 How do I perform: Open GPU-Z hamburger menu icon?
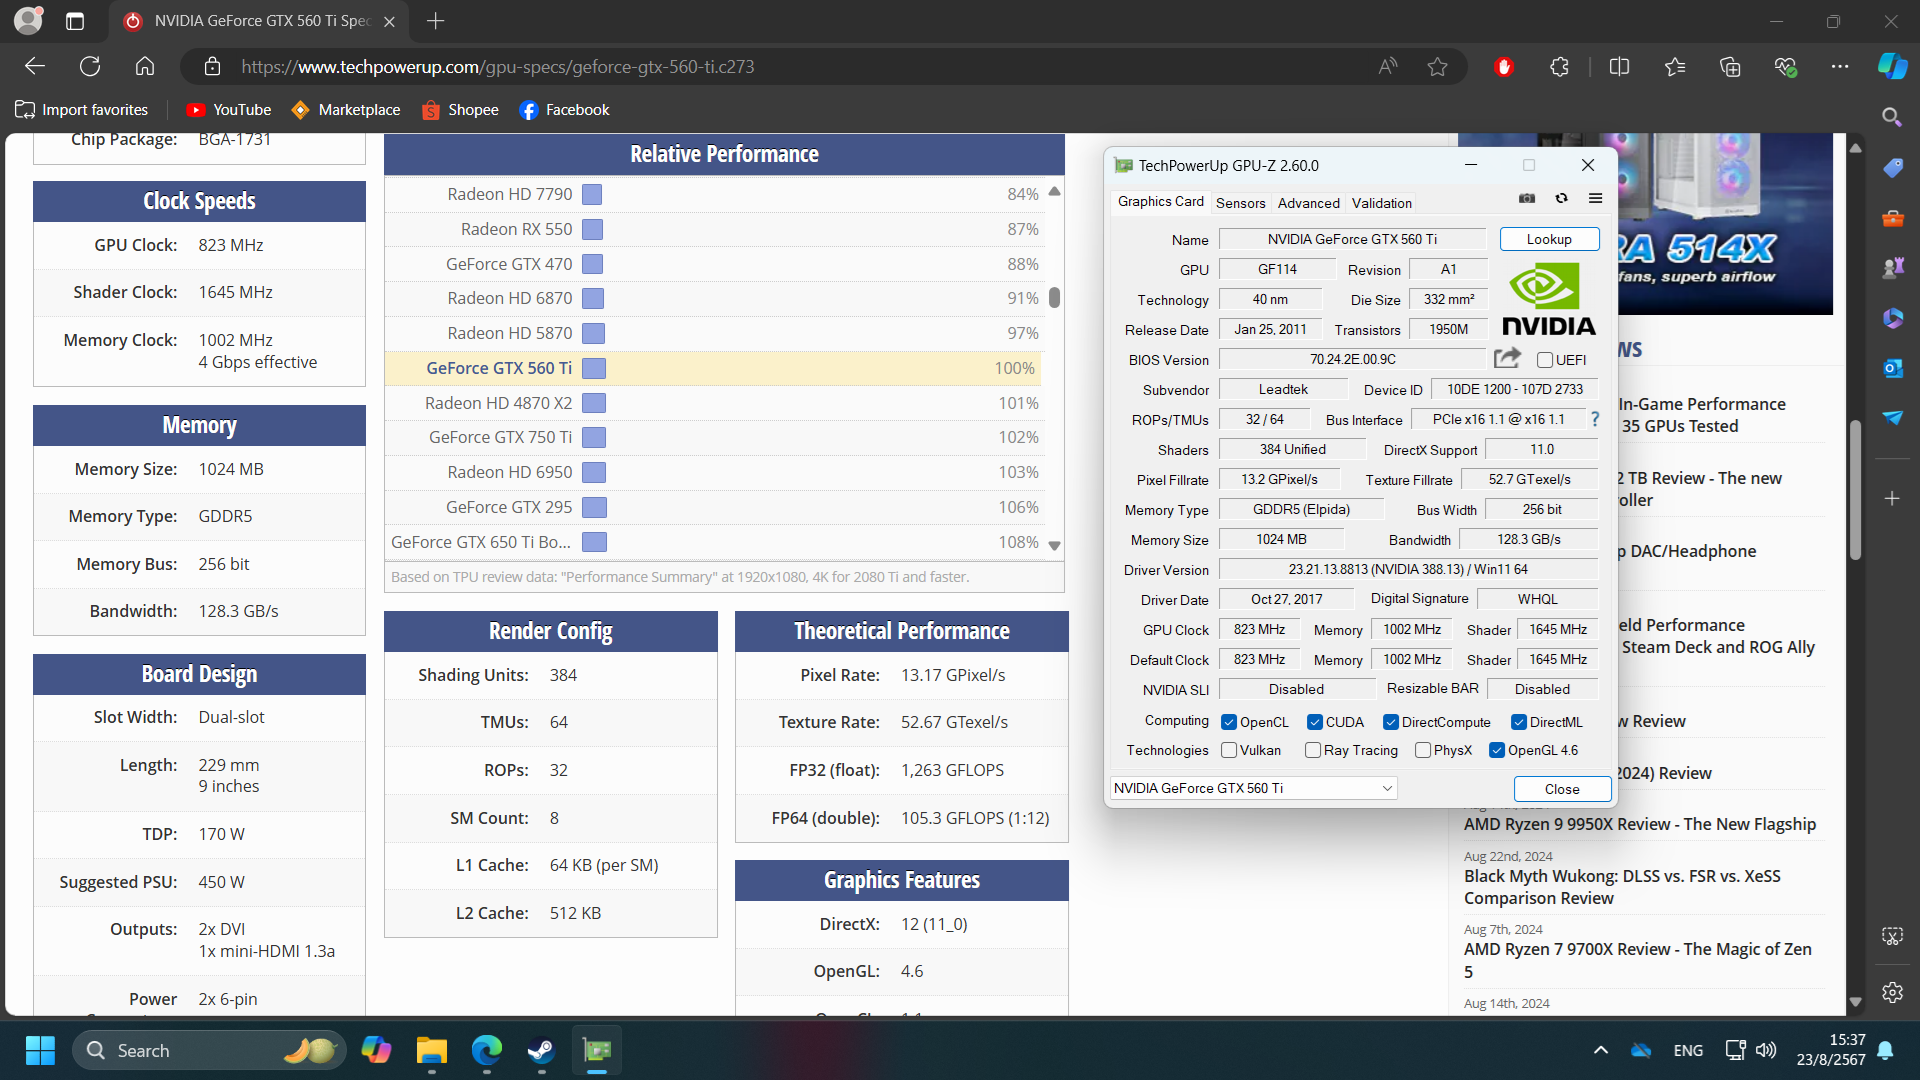pyautogui.click(x=1595, y=199)
